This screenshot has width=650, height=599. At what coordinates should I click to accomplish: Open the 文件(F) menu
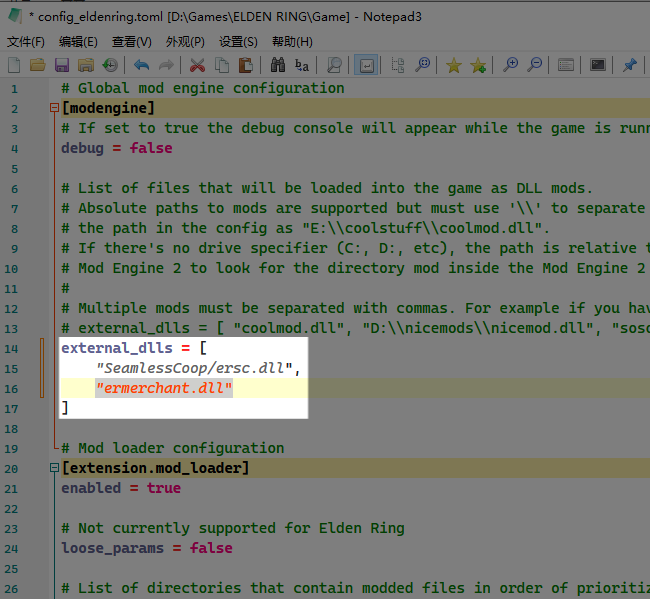[x=26, y=42]
